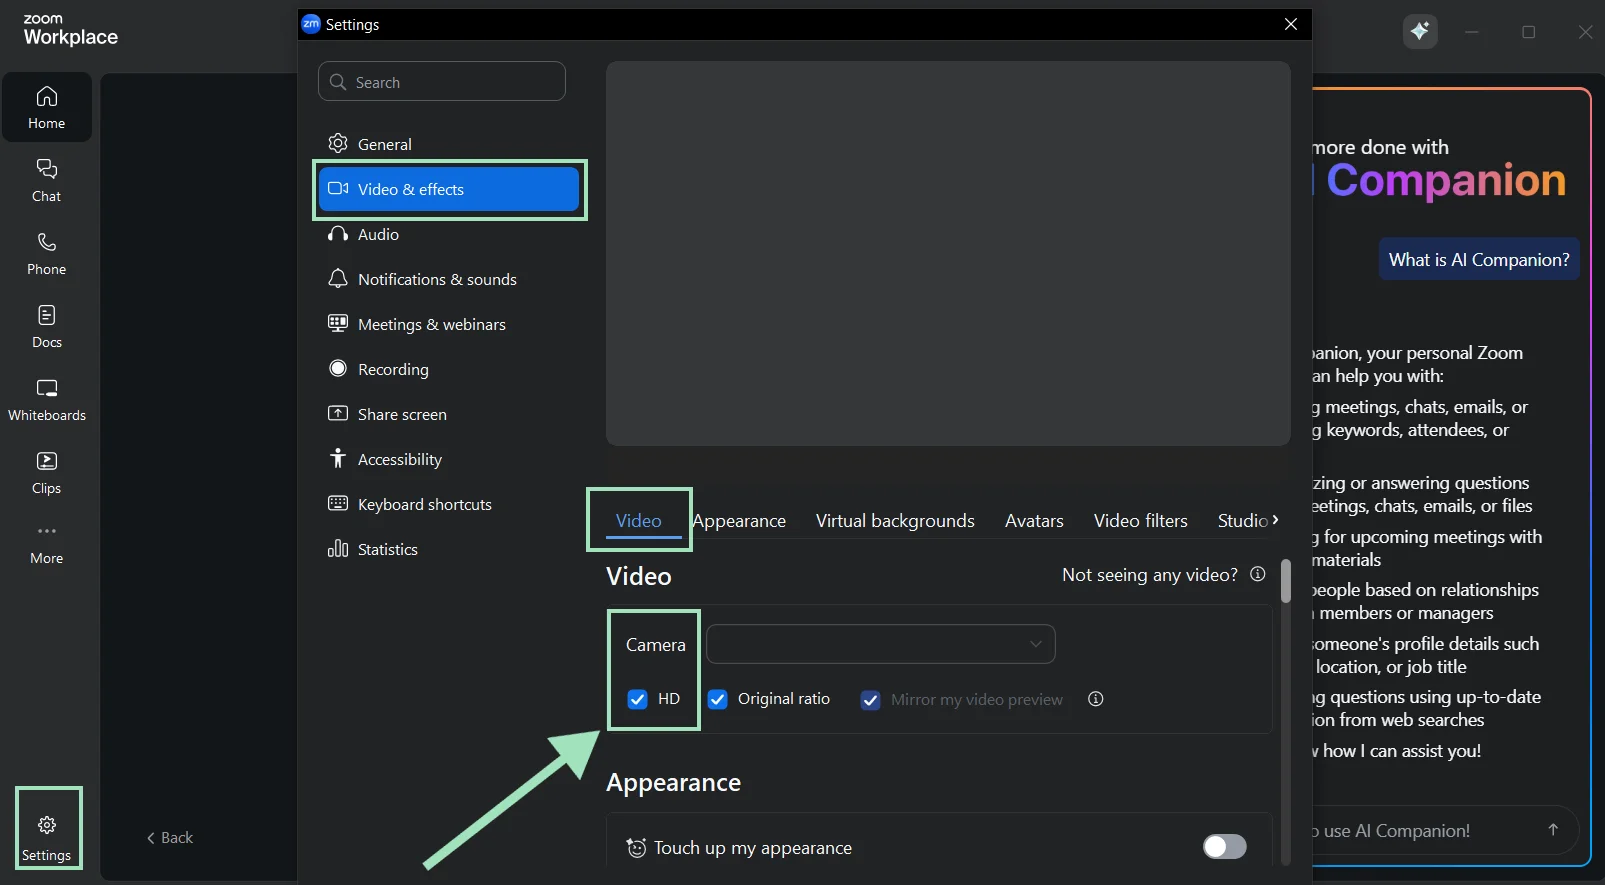
Task: Open the Docs sidebar icon
Action: [47, 326]
